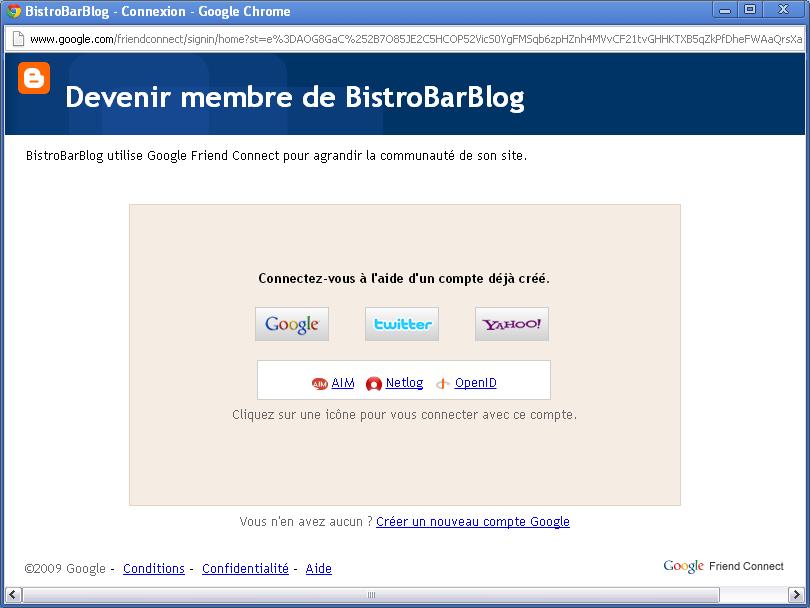Screen dimensions: 810x608
Task: Click the horizontal scrollbar thumb
Action: 371,595
